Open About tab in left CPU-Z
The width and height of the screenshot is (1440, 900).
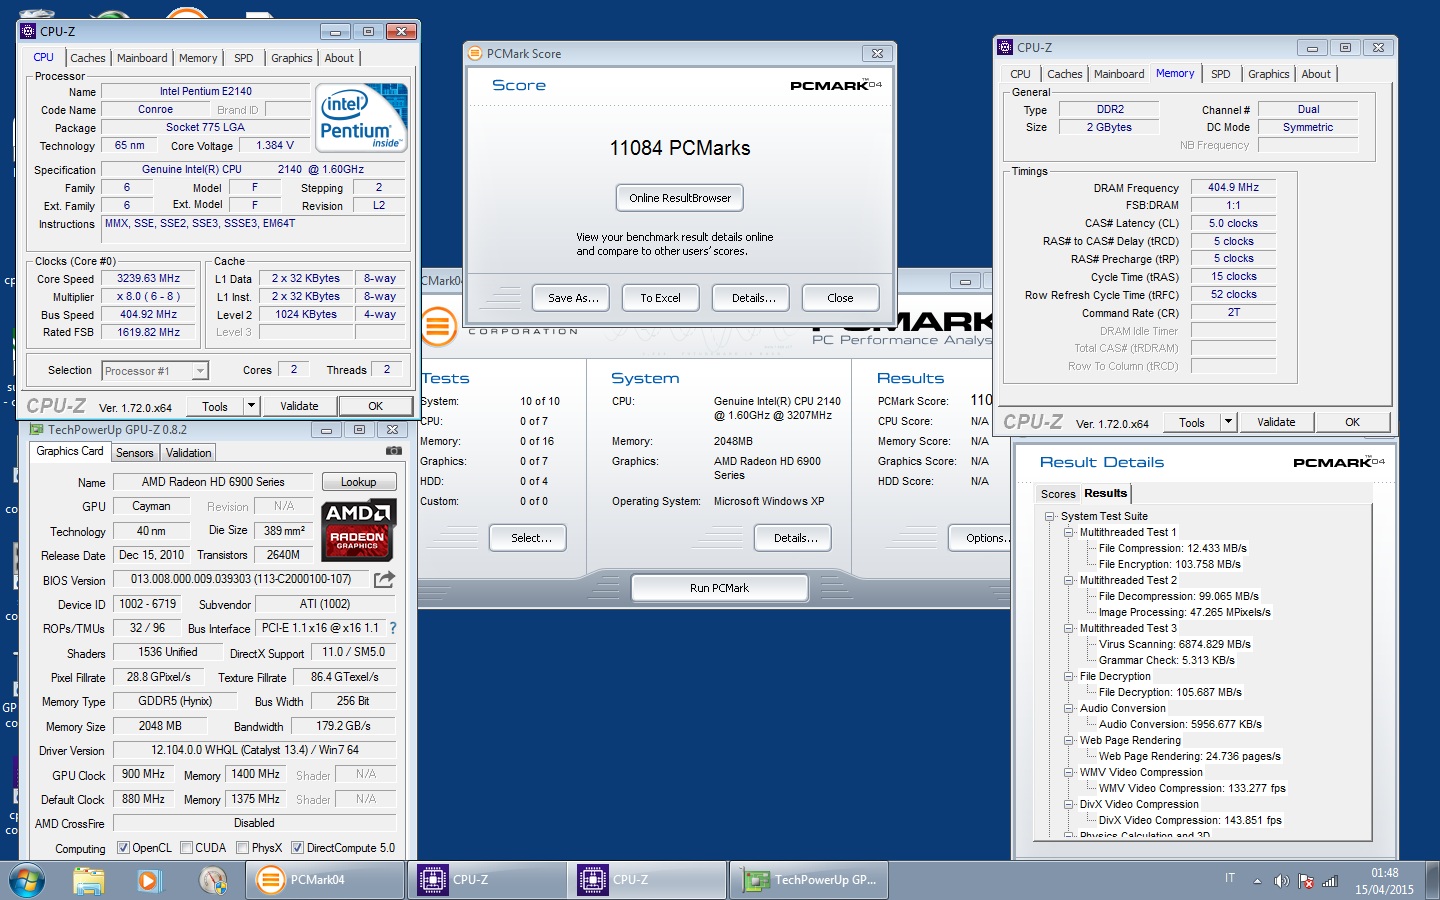click(339, 58)
